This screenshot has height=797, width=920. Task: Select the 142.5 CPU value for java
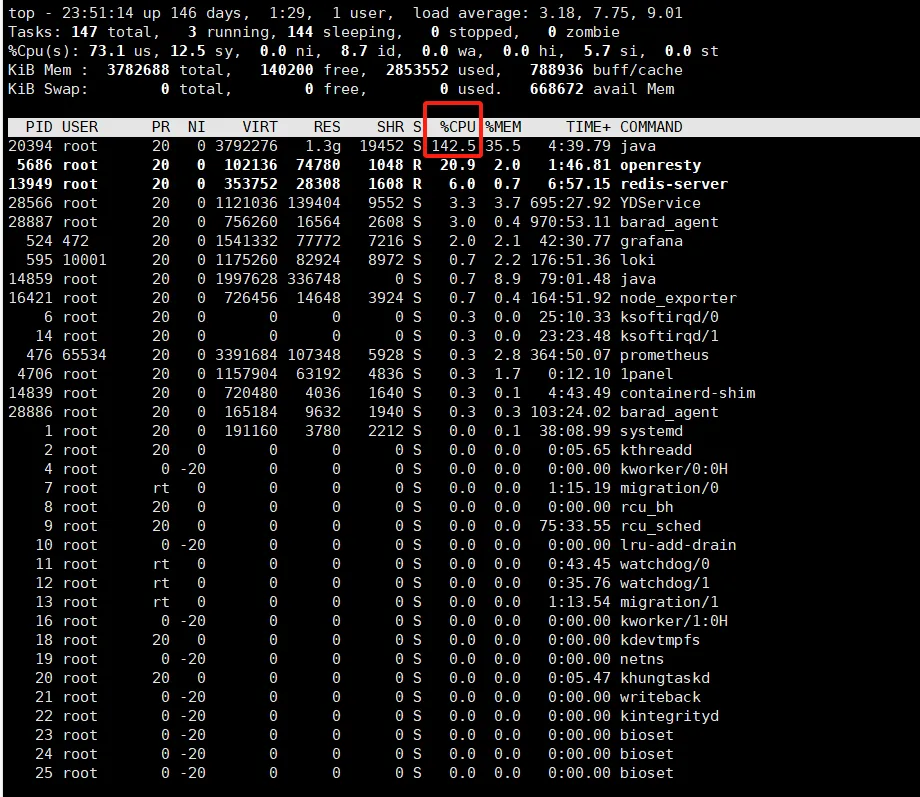454,146
